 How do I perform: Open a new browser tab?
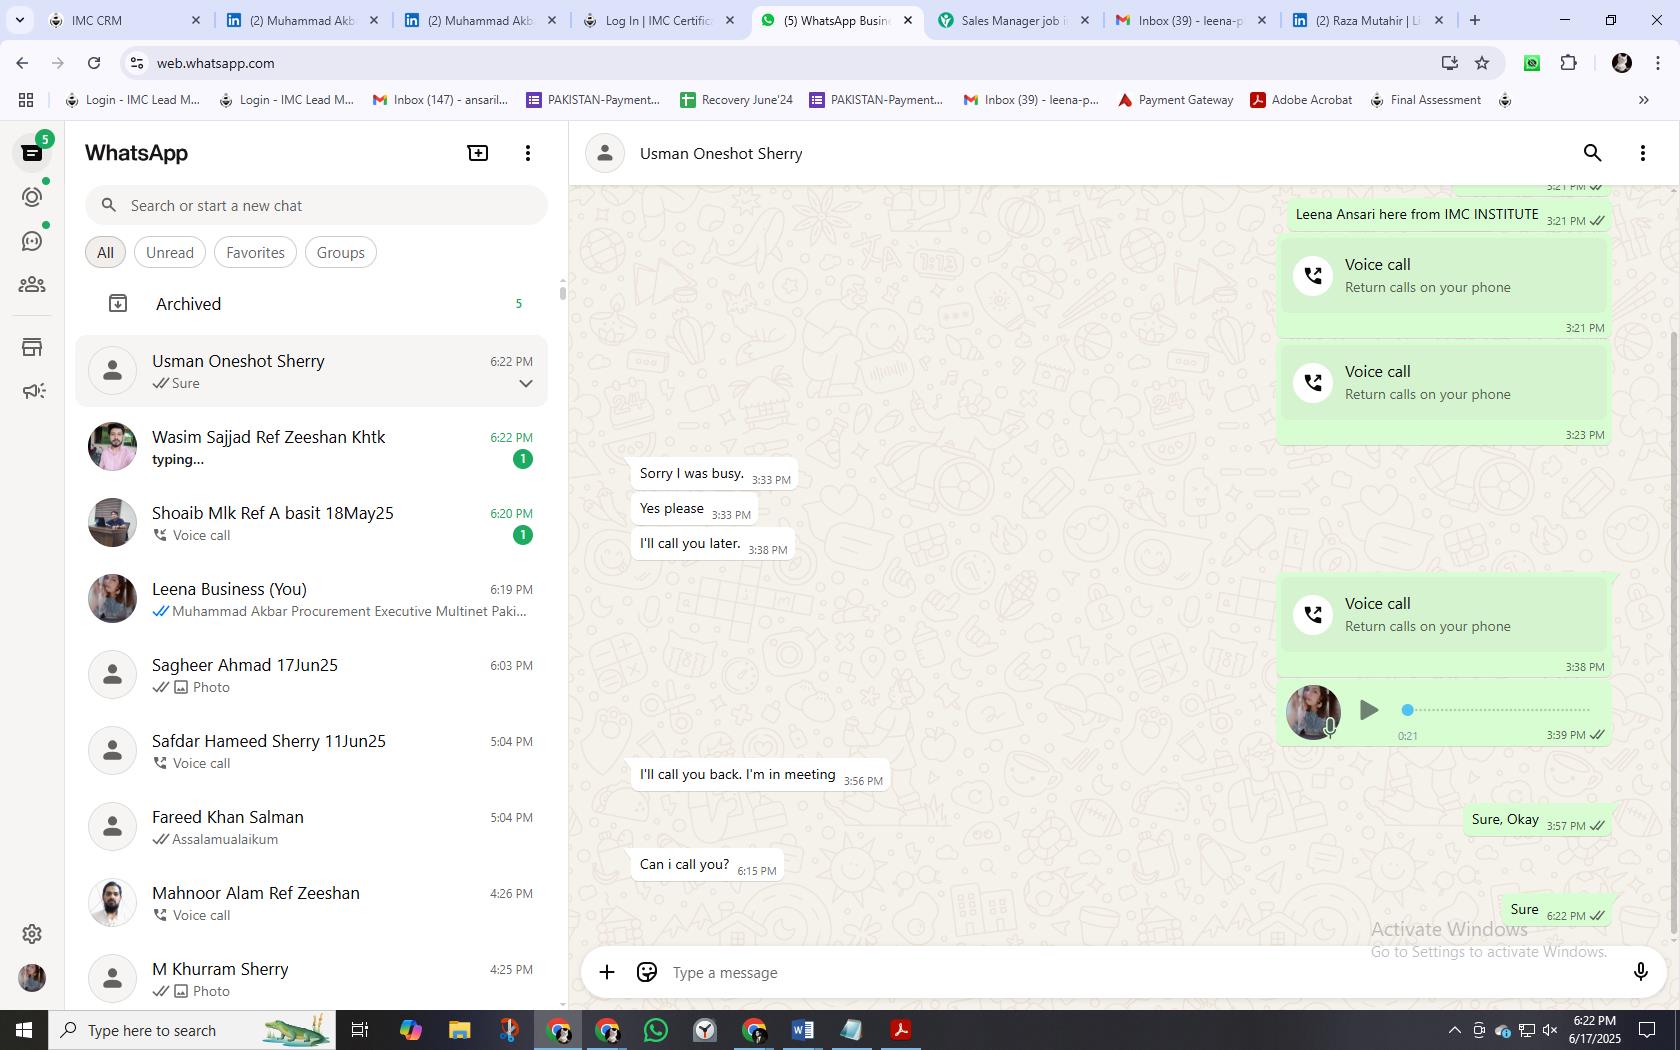coord(1474,20)
